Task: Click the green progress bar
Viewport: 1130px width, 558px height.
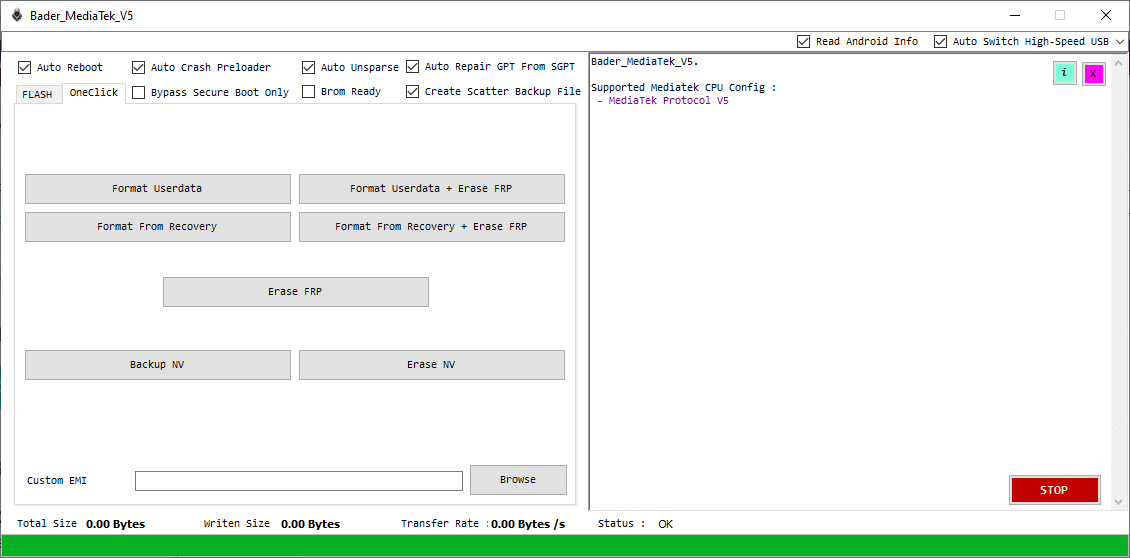Action: point(565,545)
